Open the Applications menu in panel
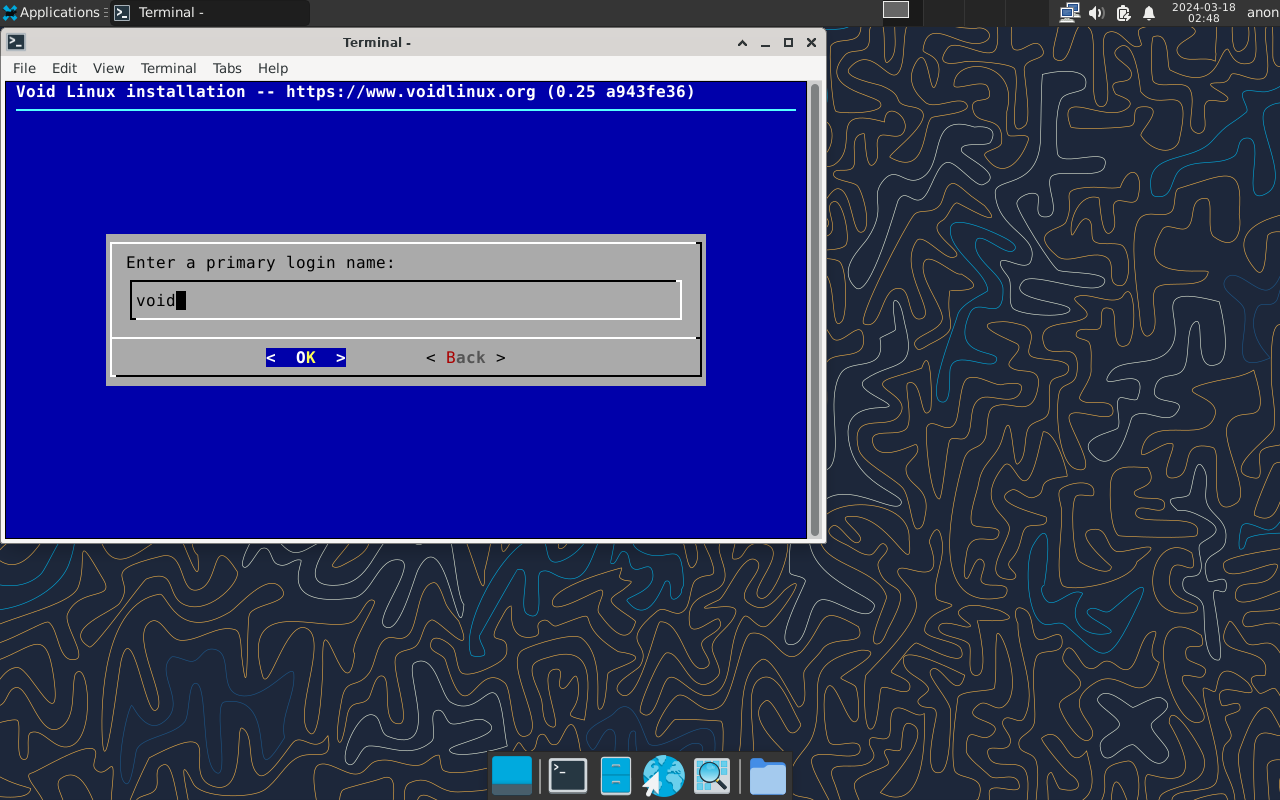 55,13
